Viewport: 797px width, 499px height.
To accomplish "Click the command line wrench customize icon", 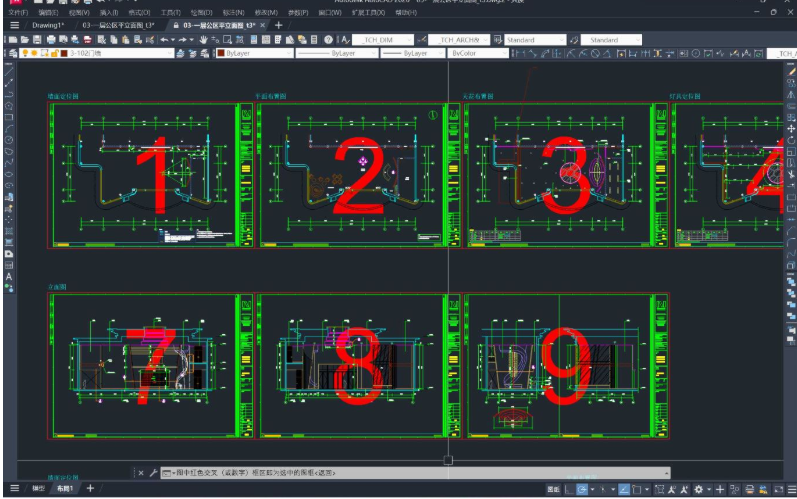I will [x=153, y=473].
